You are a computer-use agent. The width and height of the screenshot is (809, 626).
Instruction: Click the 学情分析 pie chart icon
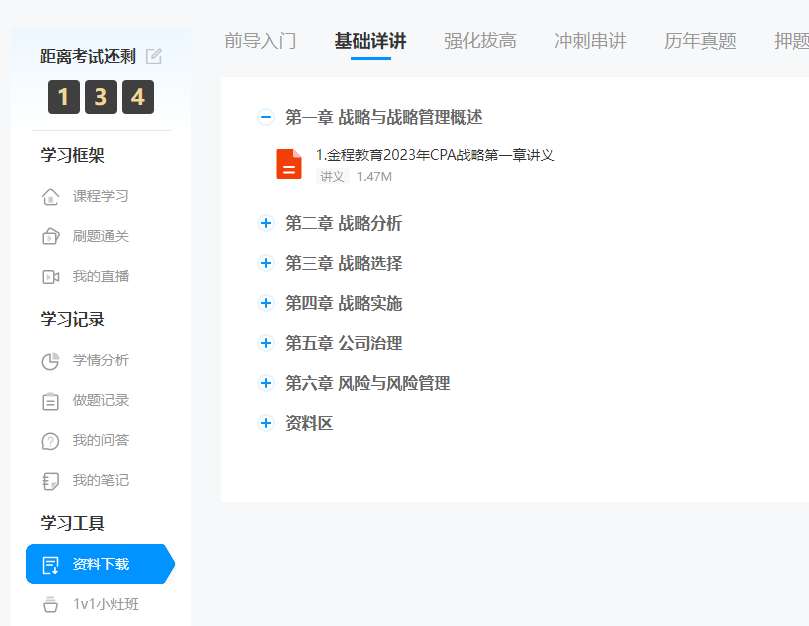[x=50, y=361]
